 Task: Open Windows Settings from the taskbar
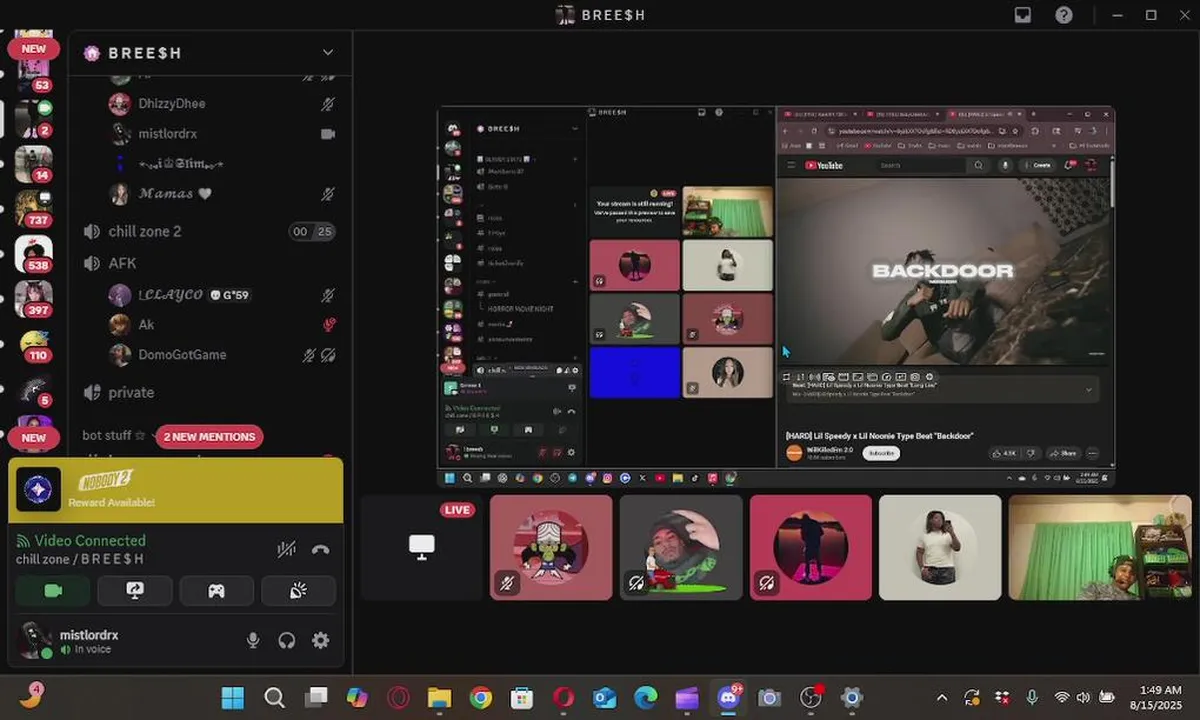click(x=852, y=698)
